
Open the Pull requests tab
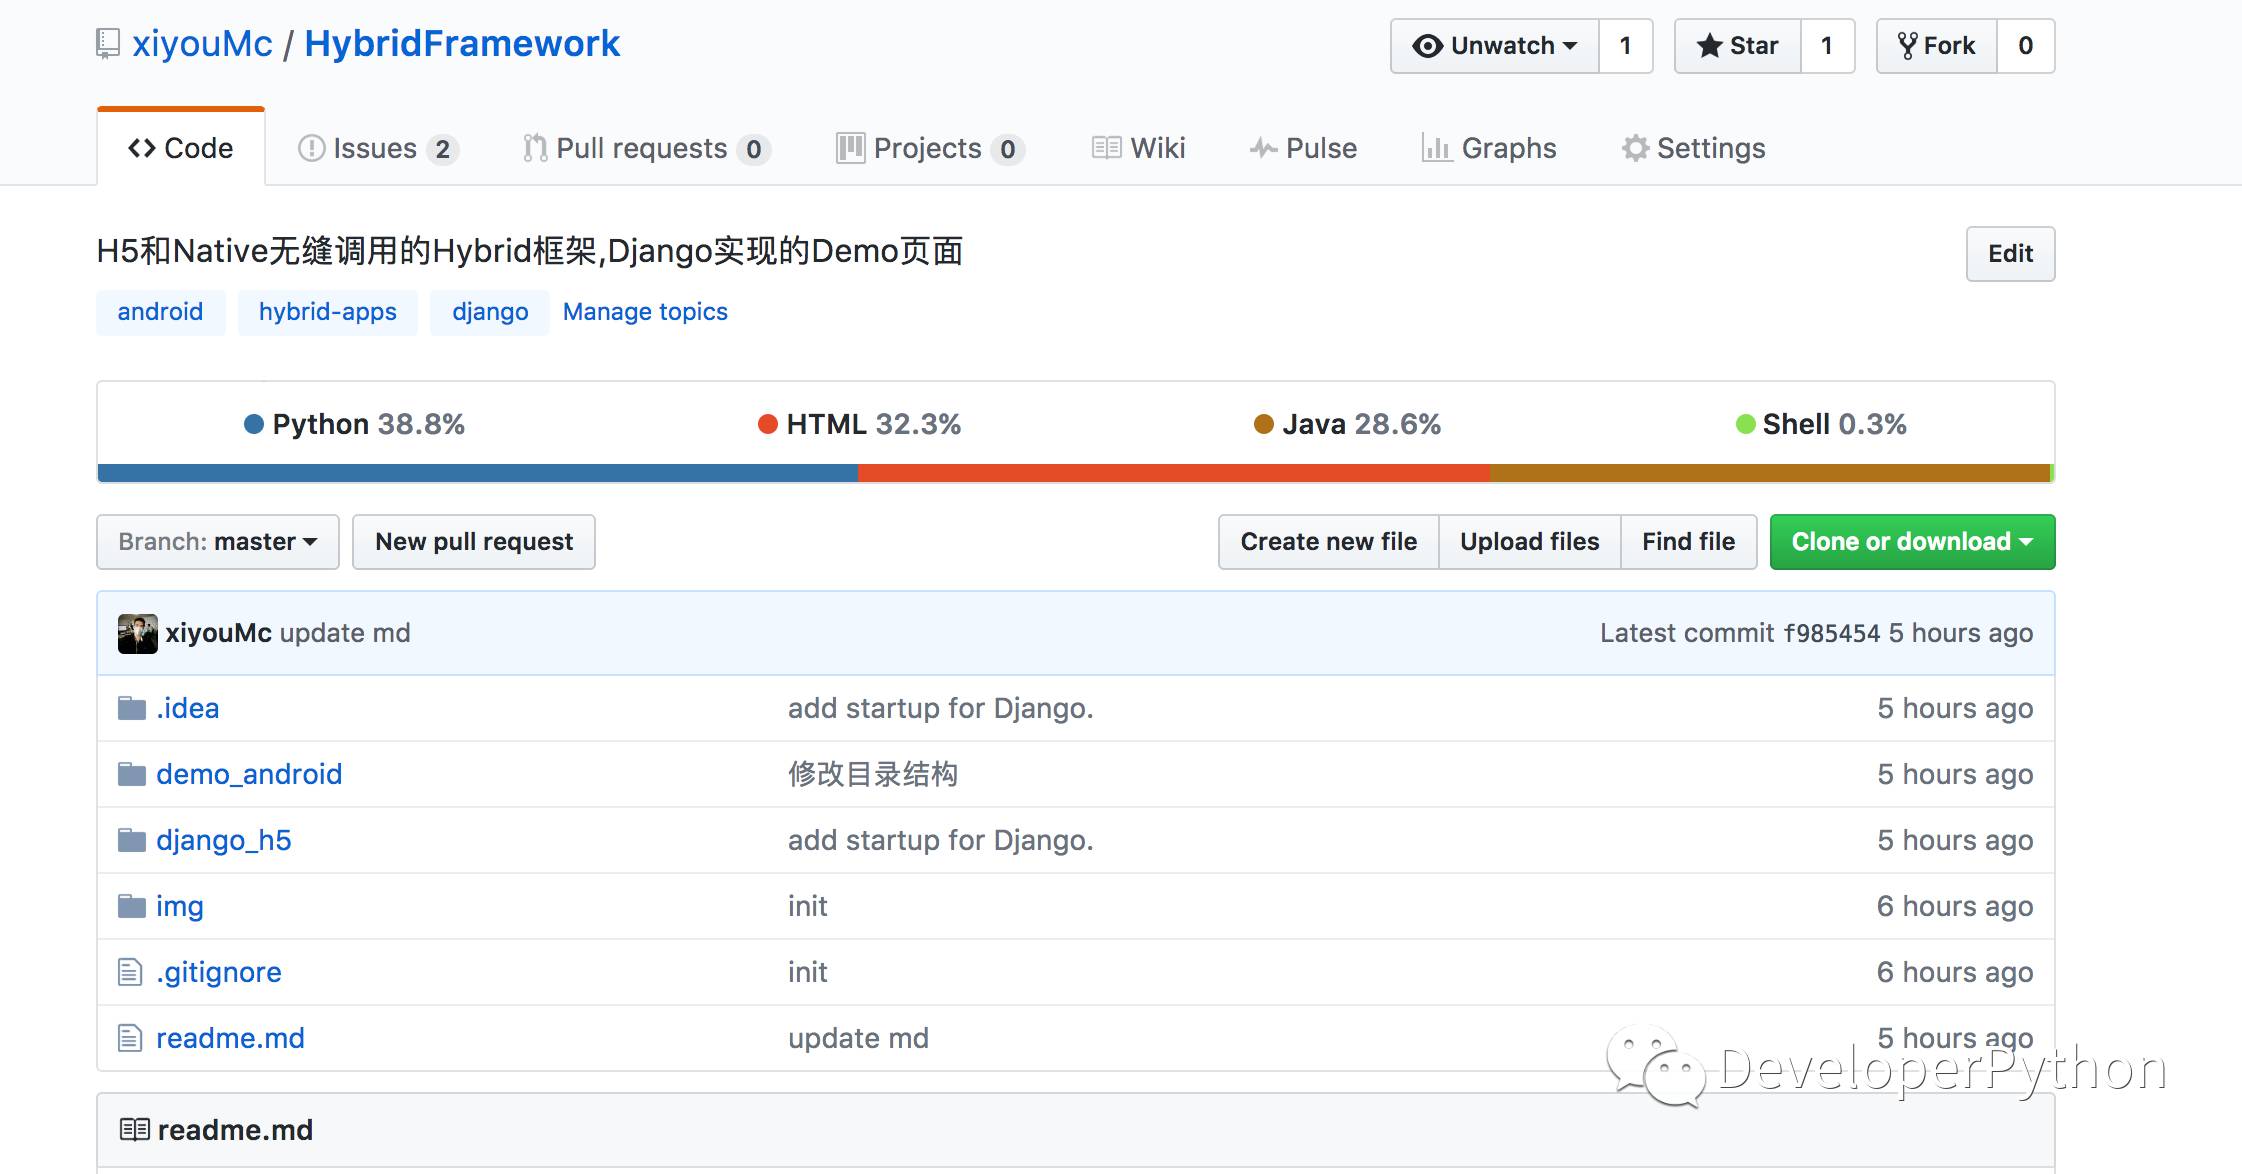646,148
